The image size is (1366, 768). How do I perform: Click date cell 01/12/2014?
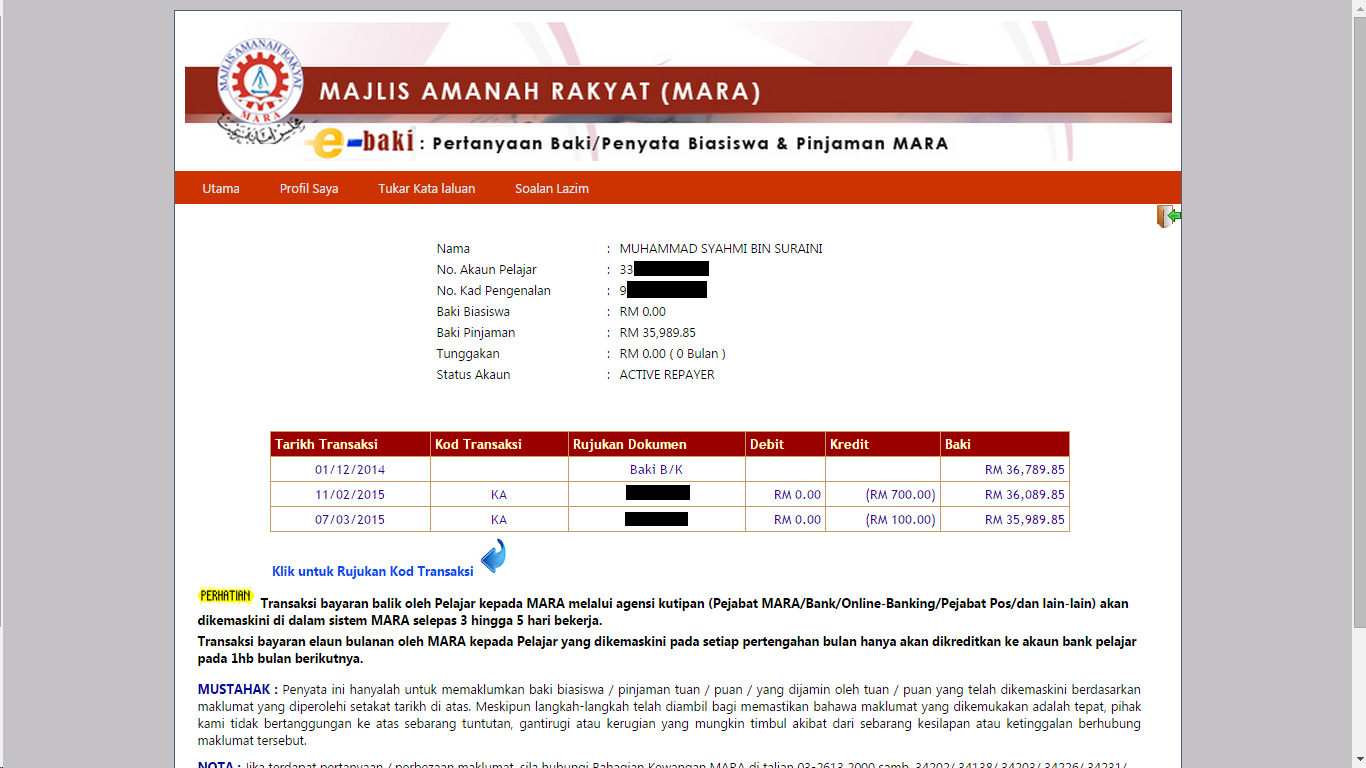350,470
